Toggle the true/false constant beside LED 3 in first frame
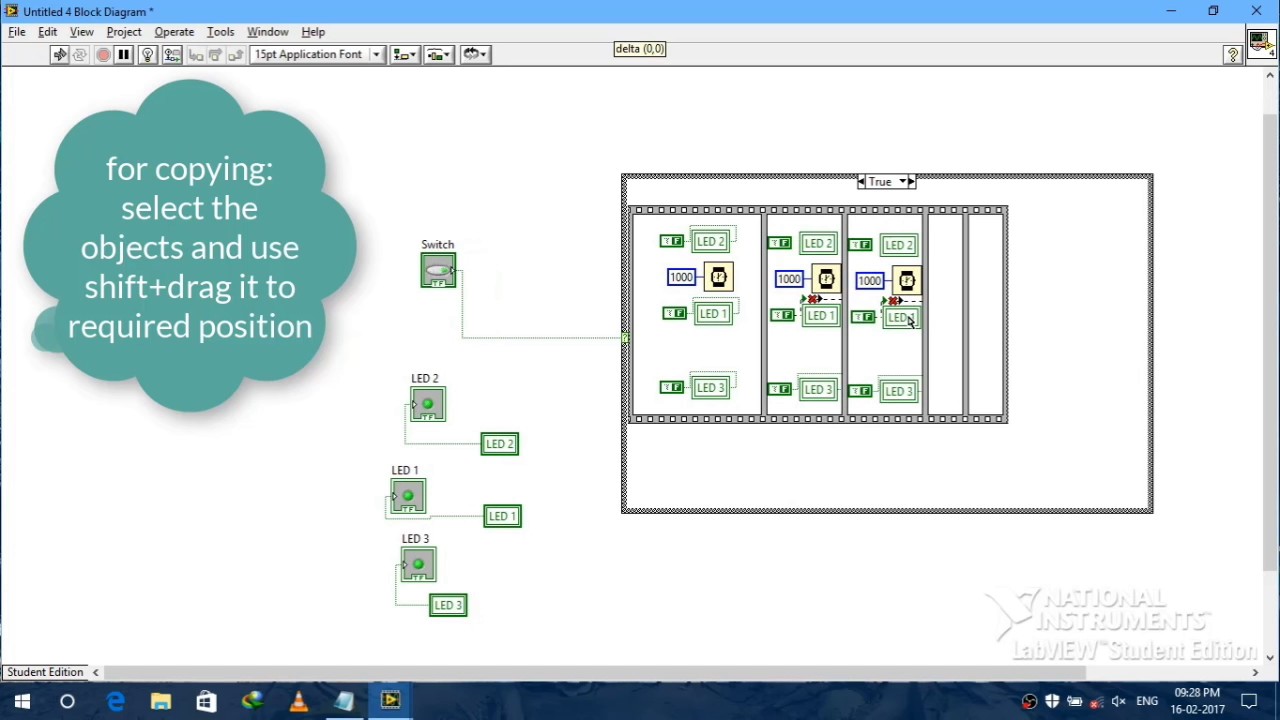 point(672,387)
